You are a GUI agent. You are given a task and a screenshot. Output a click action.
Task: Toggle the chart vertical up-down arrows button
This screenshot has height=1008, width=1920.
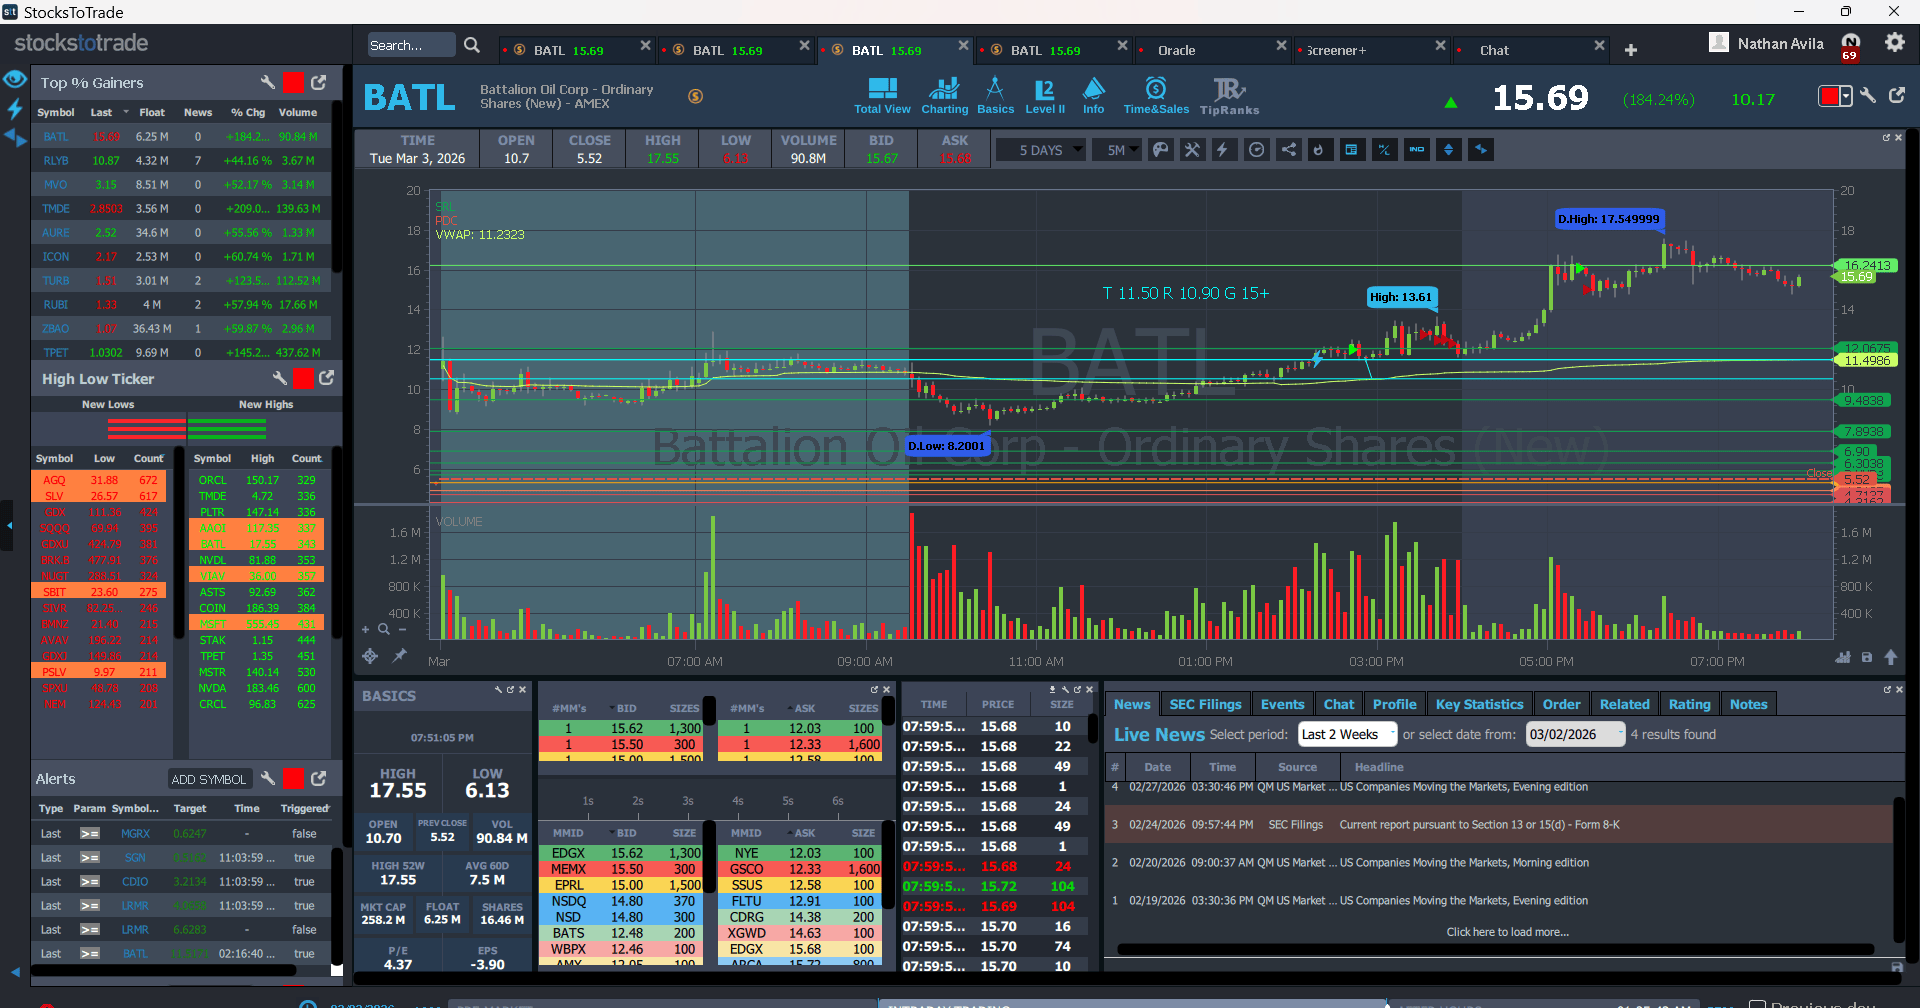(x=1449, y=150)
